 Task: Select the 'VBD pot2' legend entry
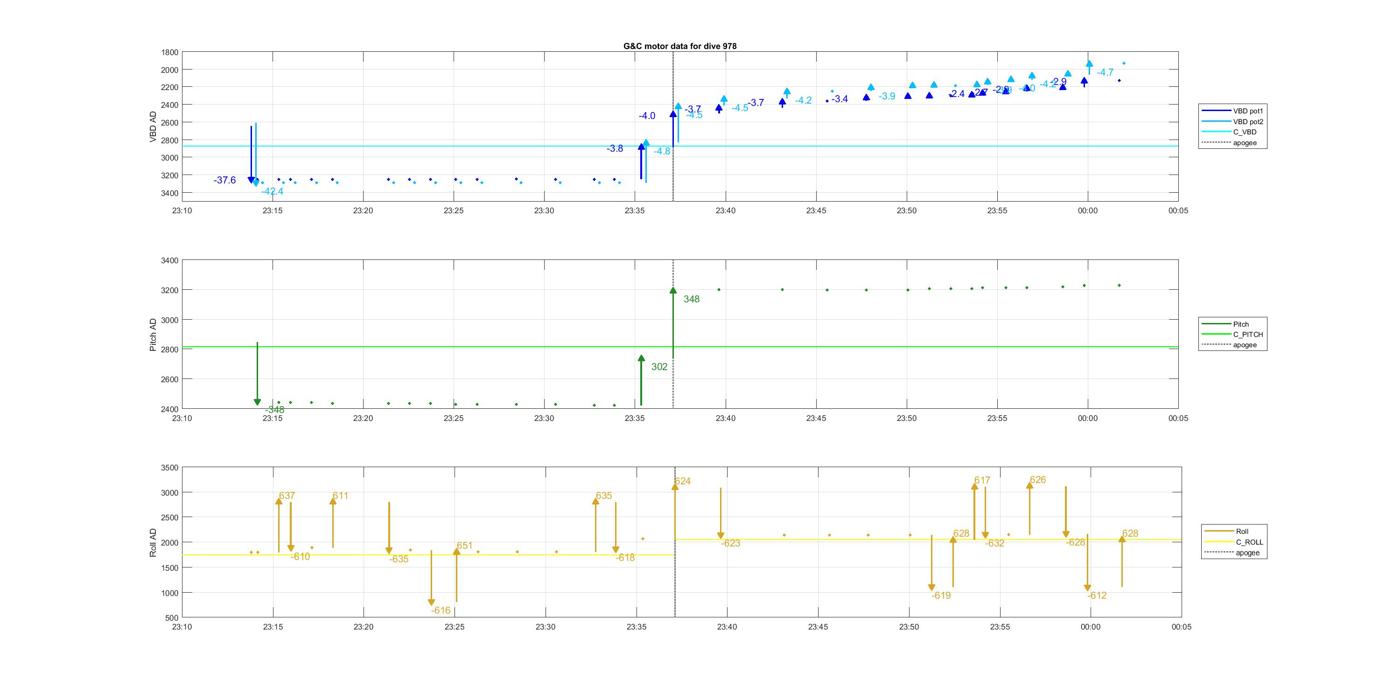[1231, 122]
